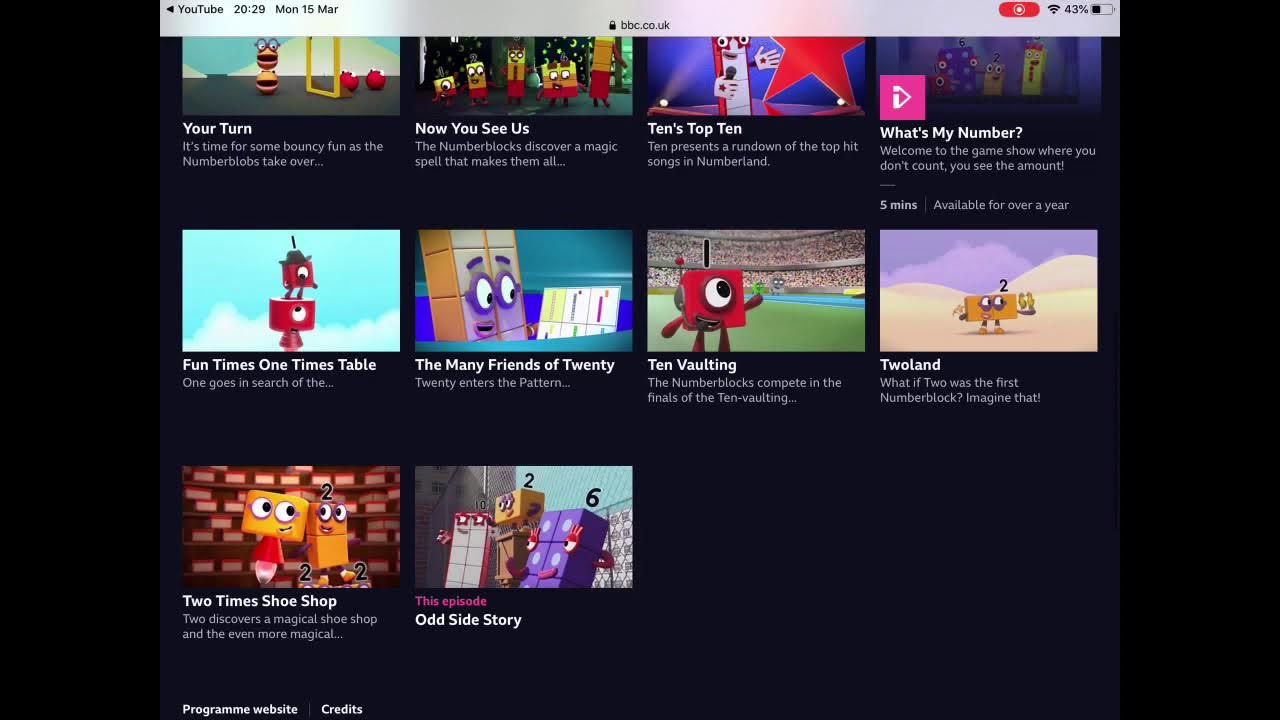Click the pink play icon on What's My Number
The width and height of the screenshot is (1280, 720).
pyautogui.click(x=902, y=97)
